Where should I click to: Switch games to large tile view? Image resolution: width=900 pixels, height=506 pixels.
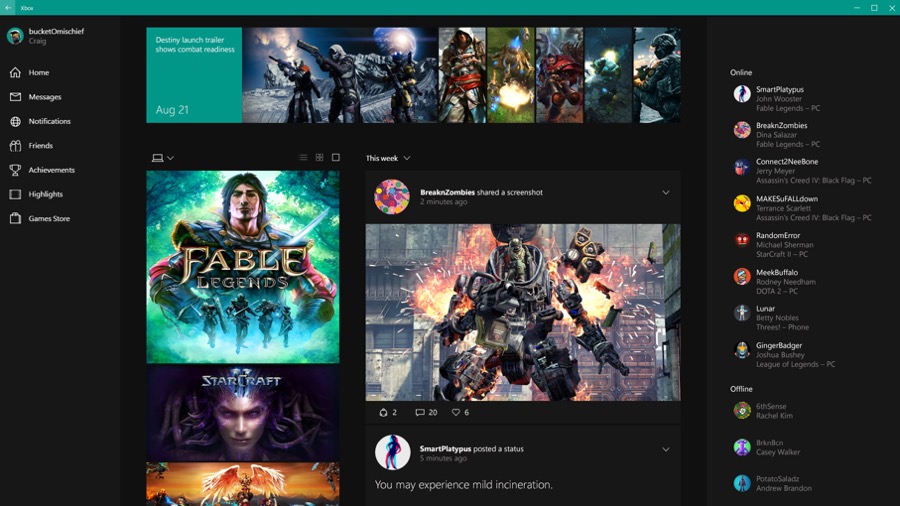(x=336, y=157)
